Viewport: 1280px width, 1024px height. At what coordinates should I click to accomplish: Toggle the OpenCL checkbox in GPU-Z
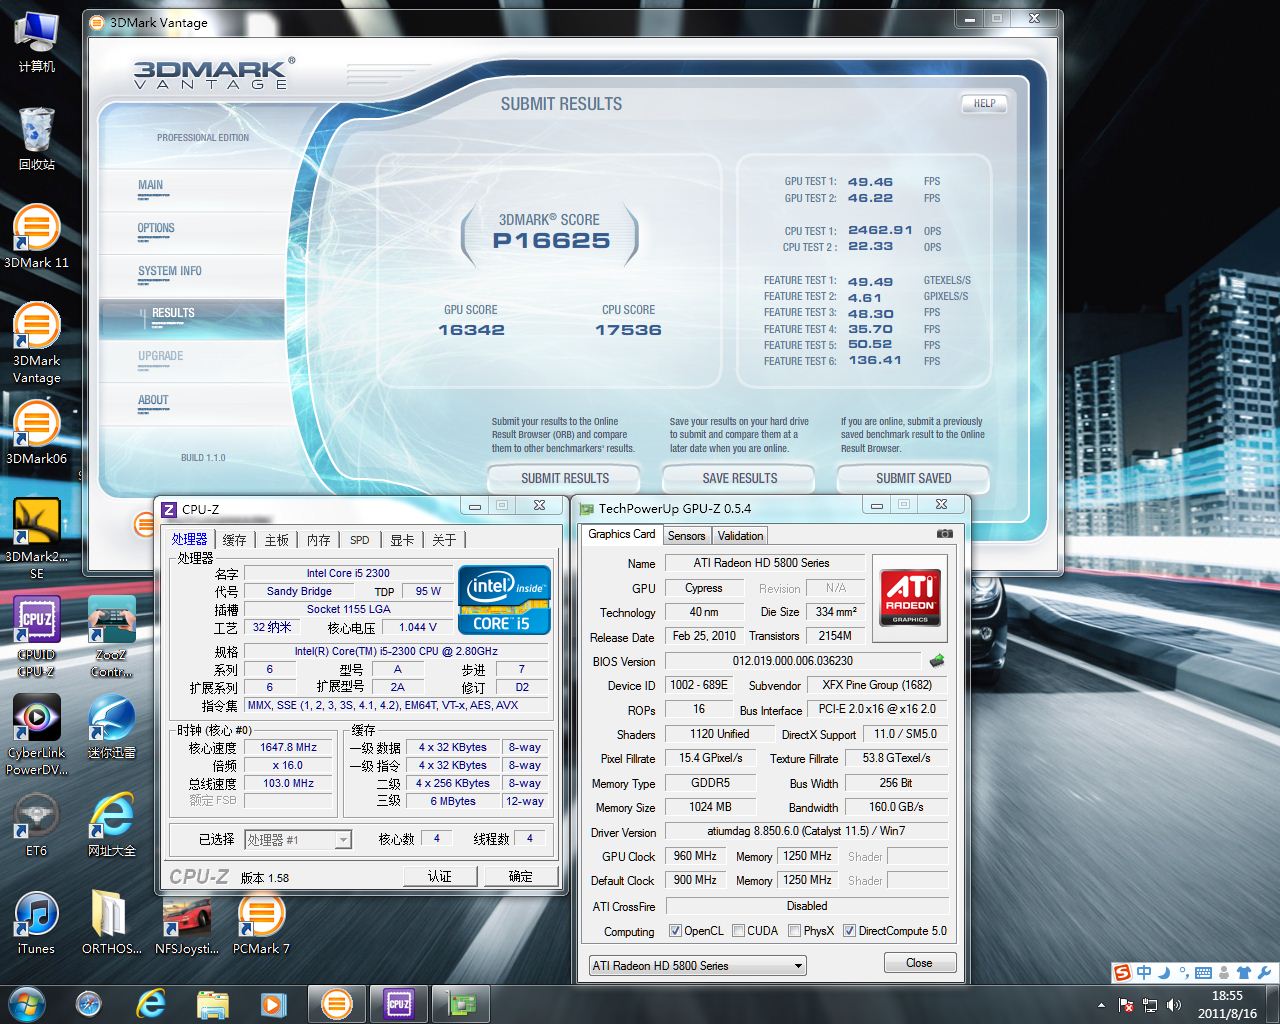tap(675, 931)
